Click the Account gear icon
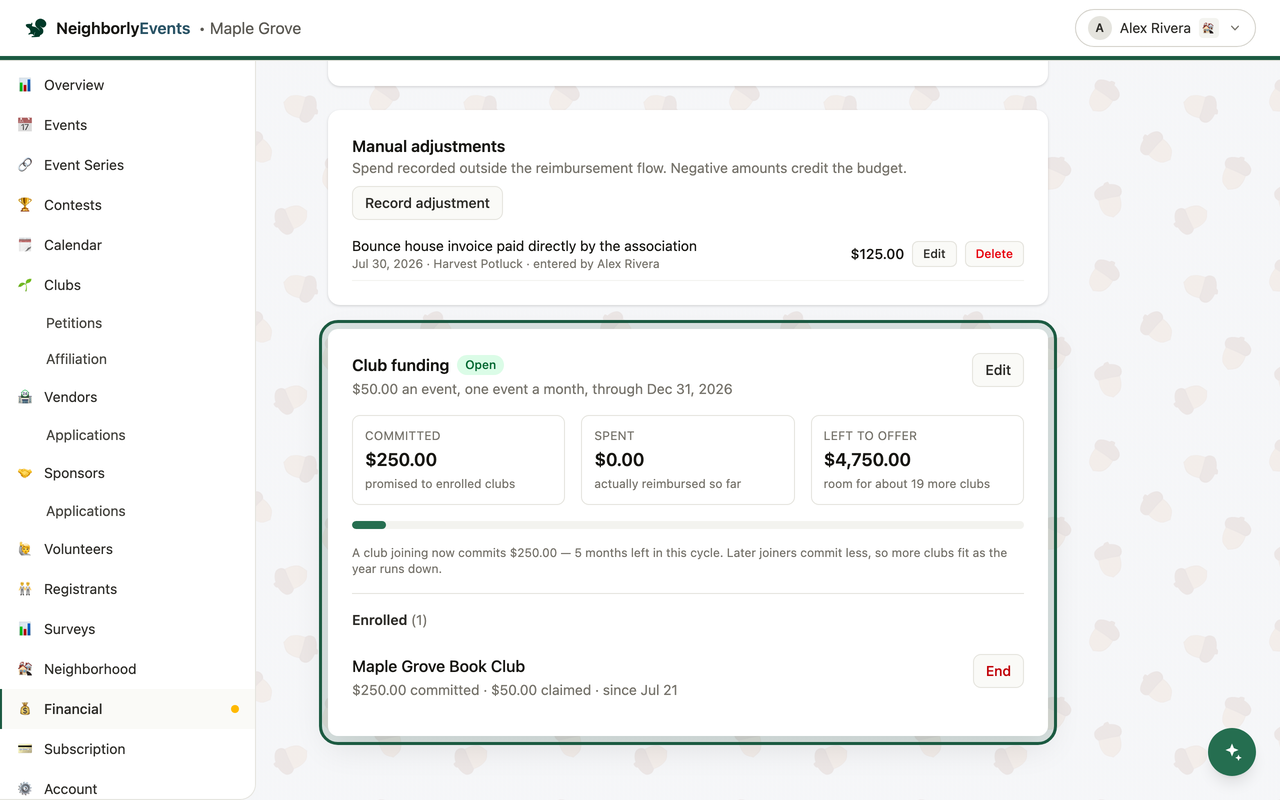Screen dimensions: 1280x800 coord(25,789)
